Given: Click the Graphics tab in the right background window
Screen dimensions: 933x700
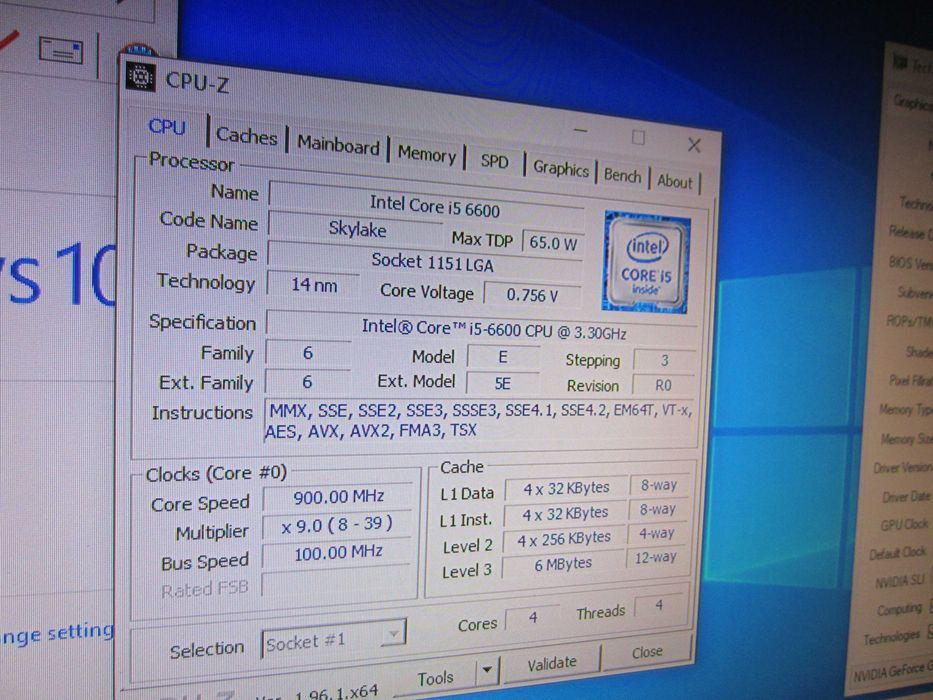Looking at the screenshot, I should pos(912,102).
